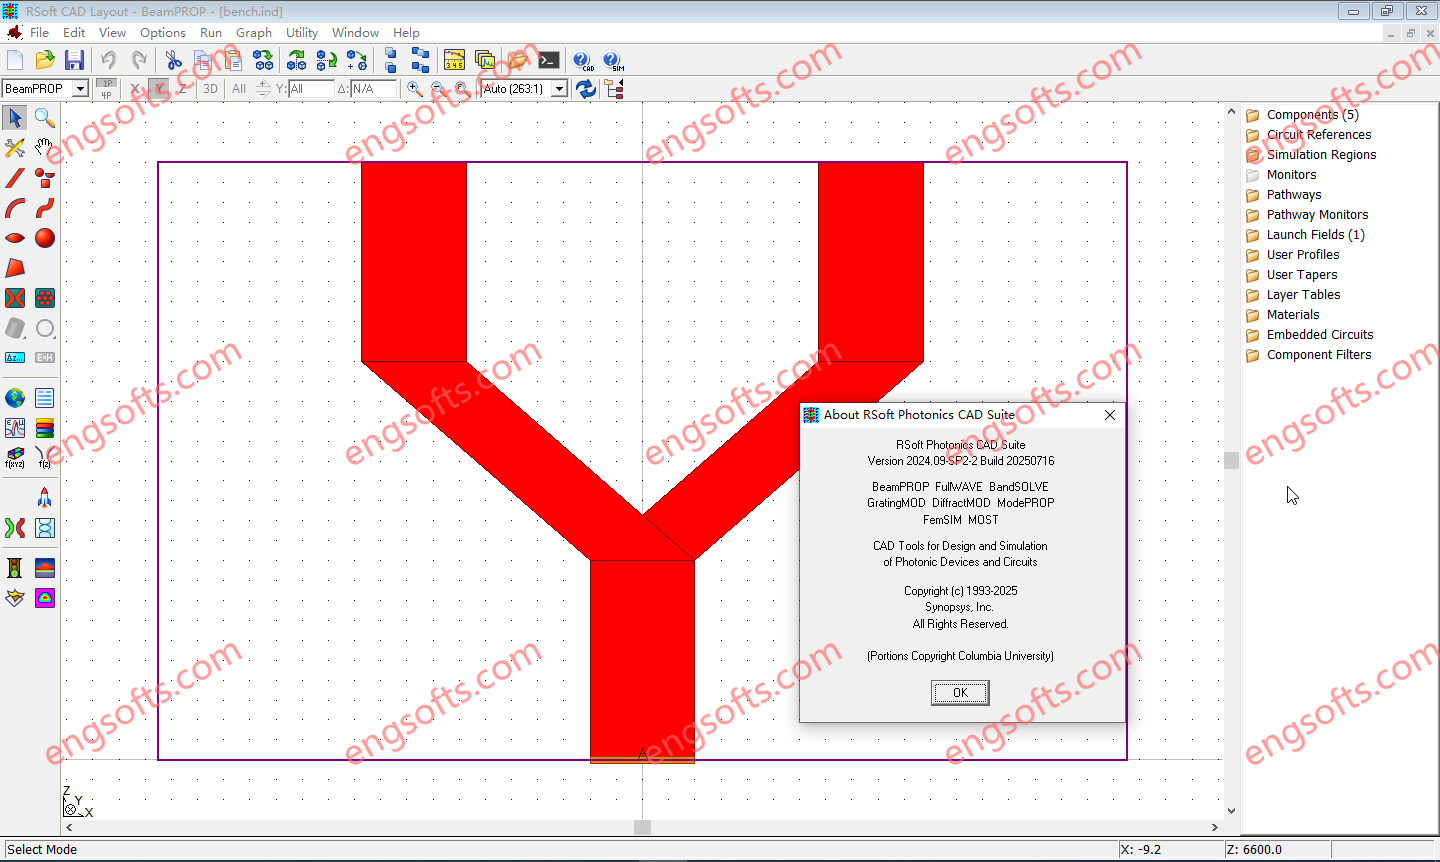Click the zoom in magnifier toolbar icon
Screen dimensions: 1440x862
[x=415, y=89]
